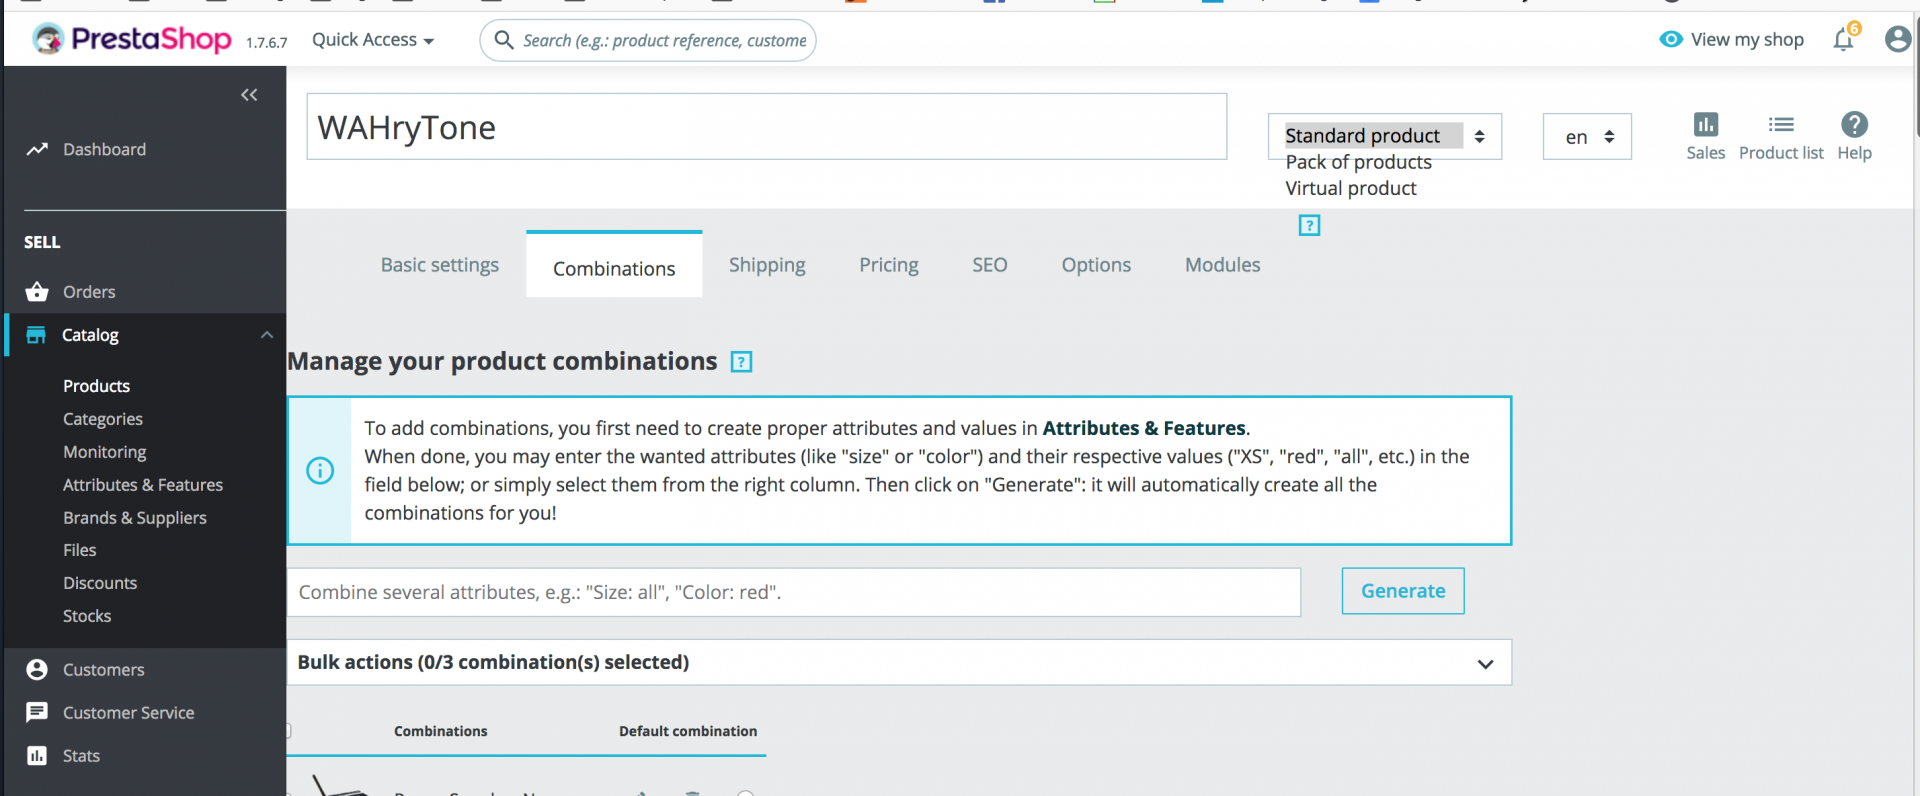The width and height of the screenshot is (1920, 796).
Task: Click the PrestaShop logo
Action: click(x=132, y=39)
